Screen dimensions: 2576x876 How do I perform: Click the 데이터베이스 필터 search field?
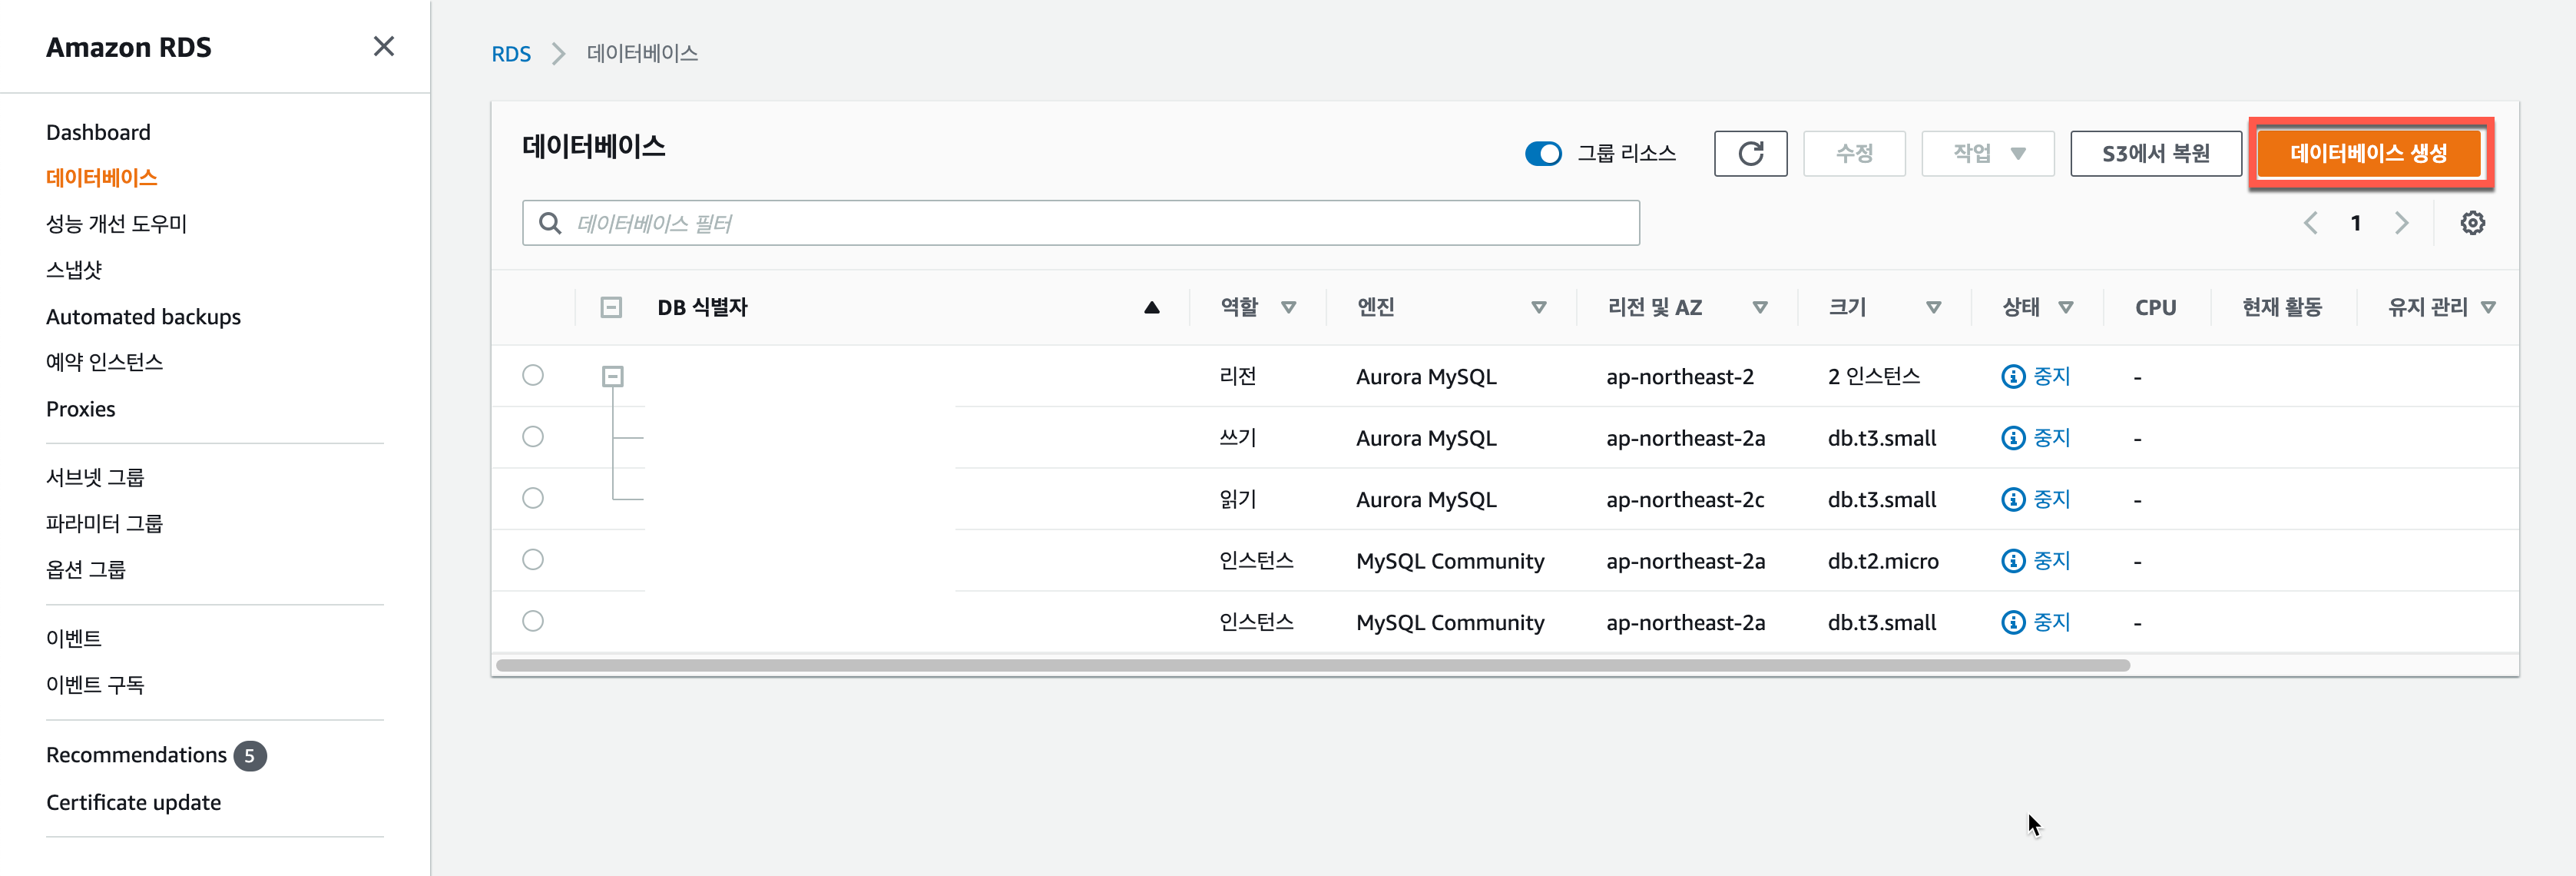[1080, 223]
